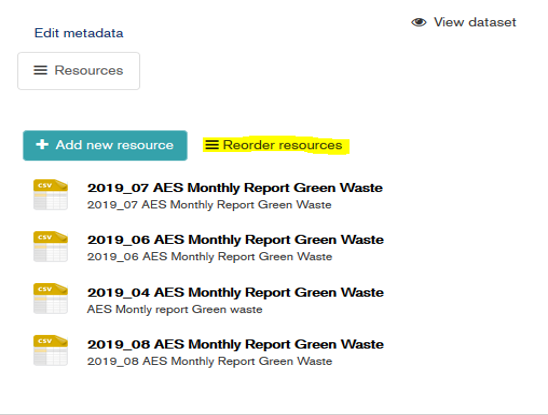Screen dimensions: 548x415
Task: Click the lines icon beside Reorder resources
Action: tap(212, 144)
